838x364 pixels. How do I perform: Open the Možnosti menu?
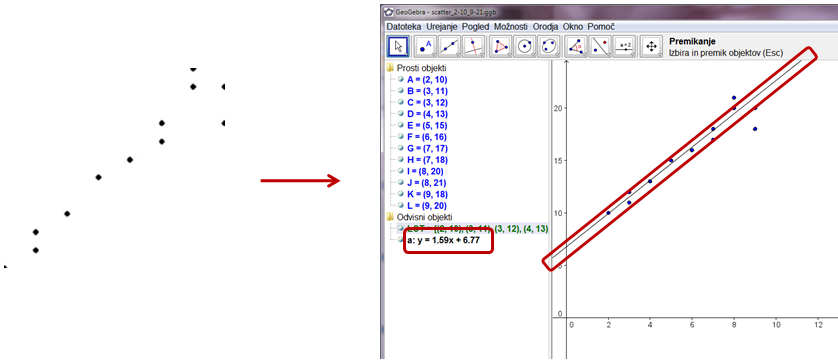point(511,26)
